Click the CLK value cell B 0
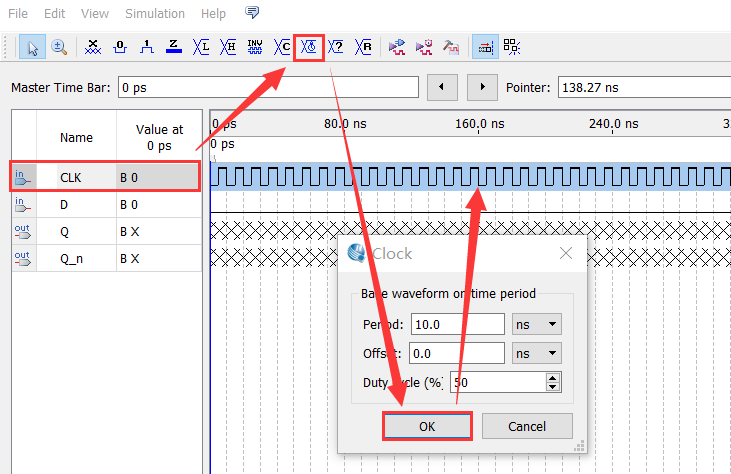Viewport: 731px width, 474px height. coord(158,178)
